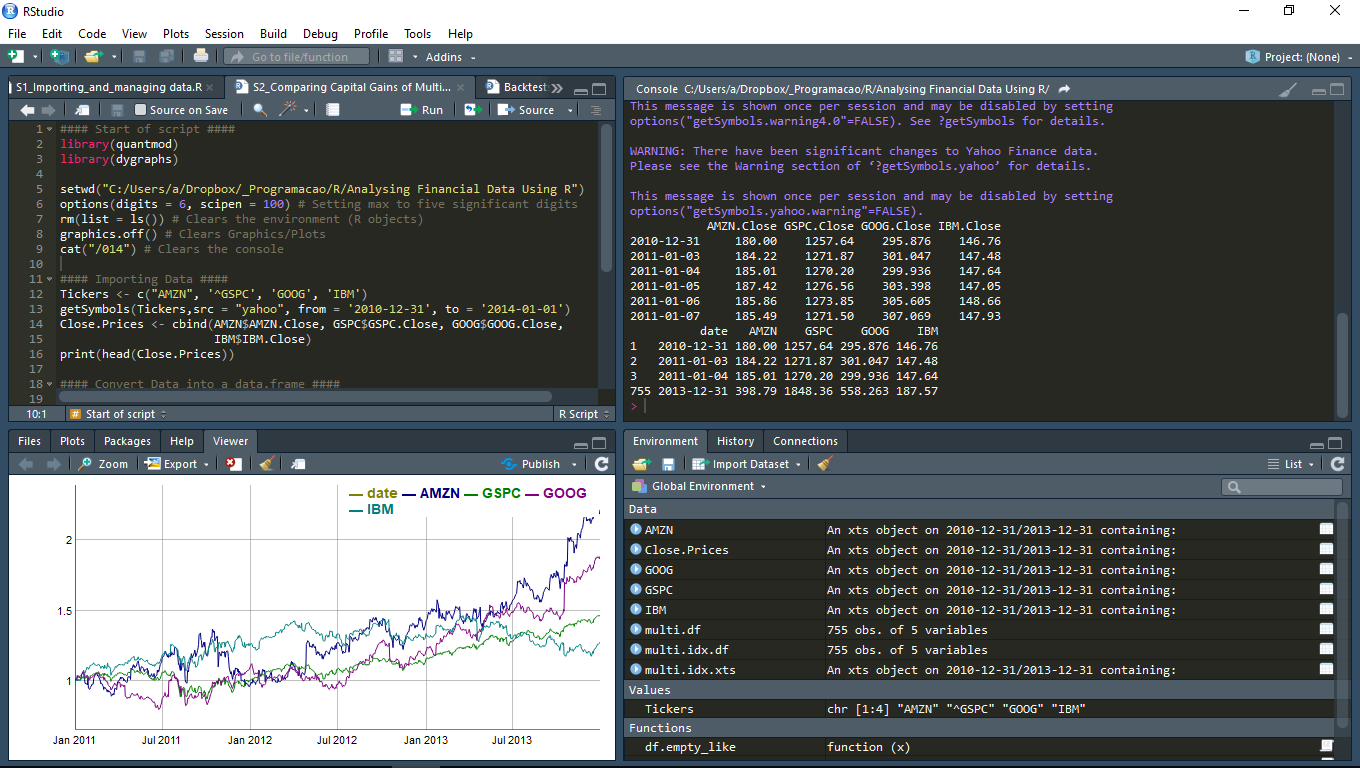Clear all viewer items with broom icon
Viewport: 1360px width, 768px height.
(266, 464)
